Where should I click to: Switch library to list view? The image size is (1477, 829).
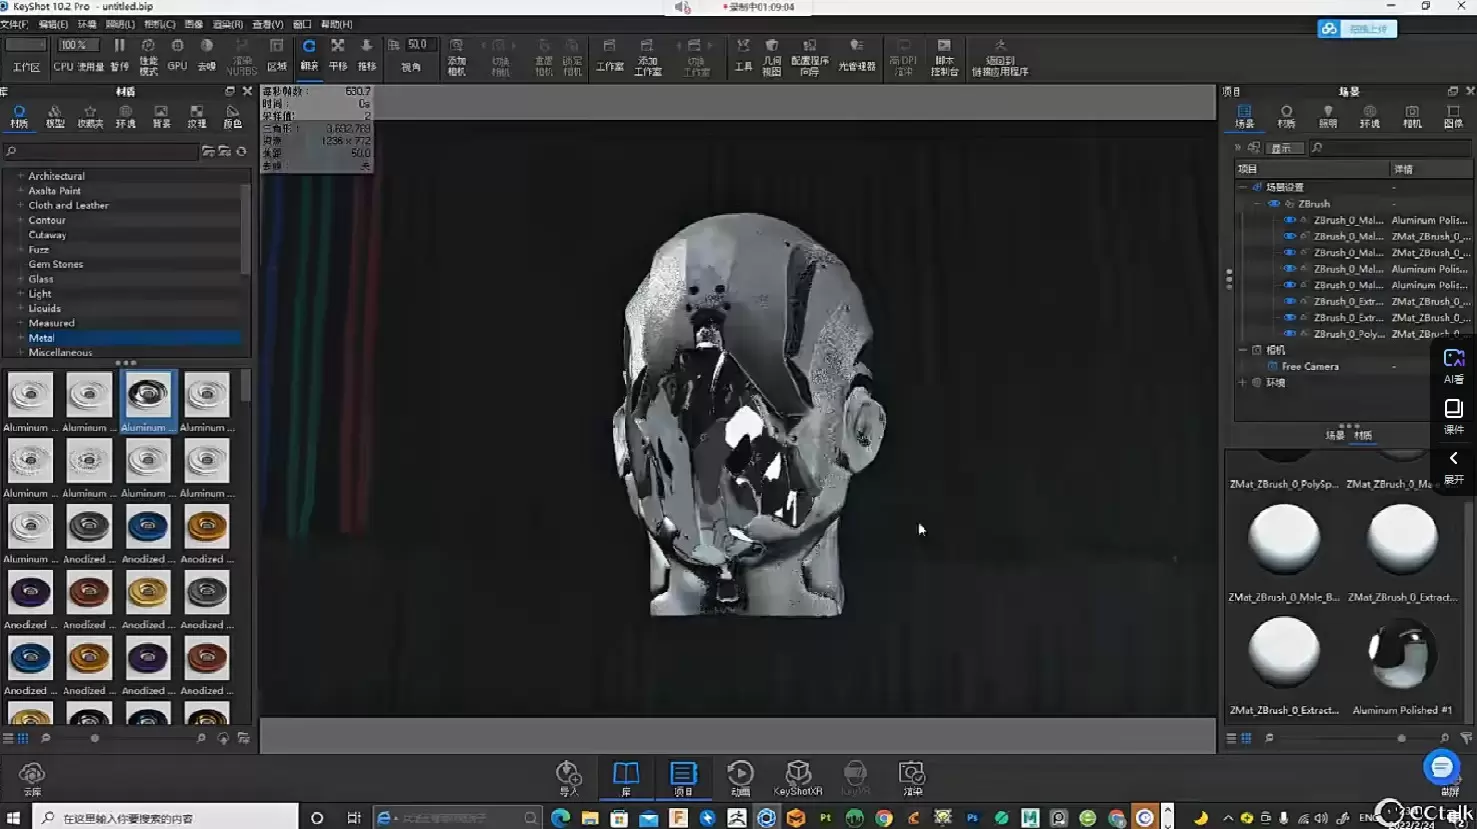click(x=8, y=738)
